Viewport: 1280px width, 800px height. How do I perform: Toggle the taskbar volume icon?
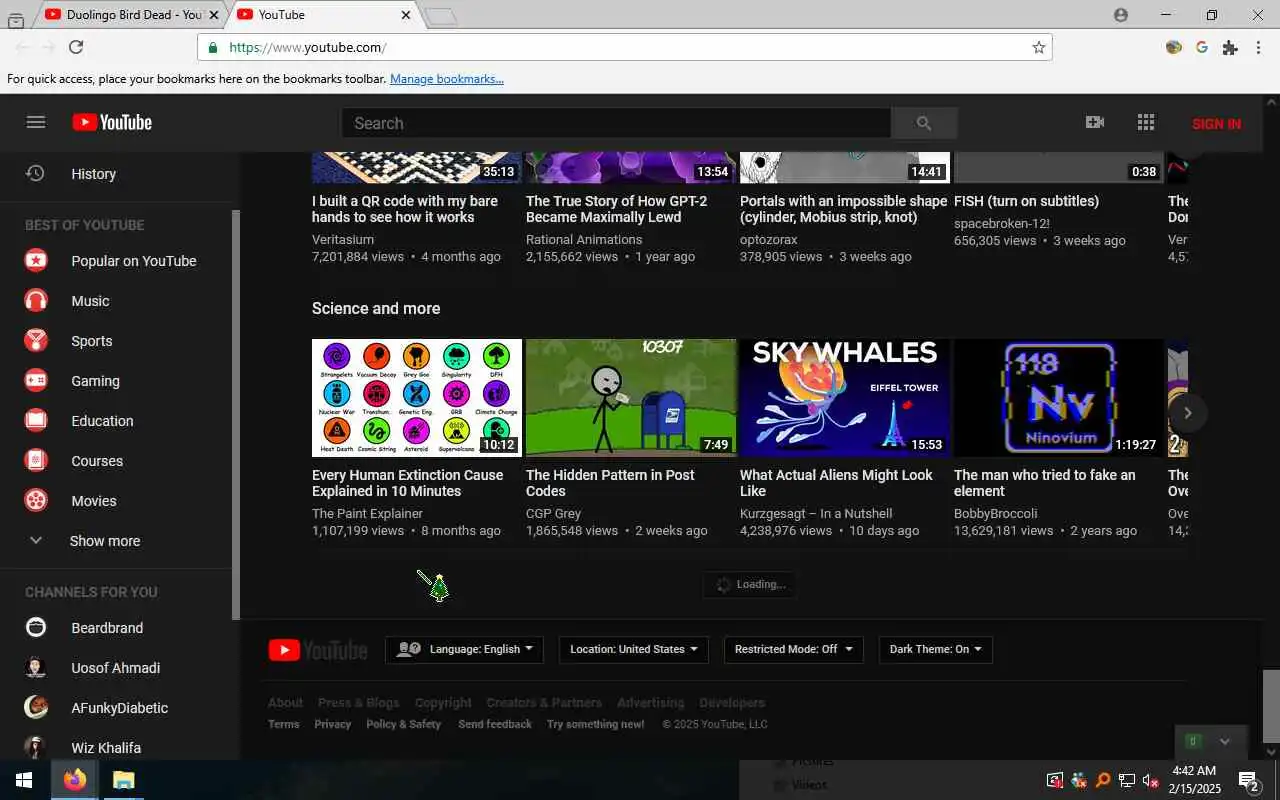[x=1150, y=780]
